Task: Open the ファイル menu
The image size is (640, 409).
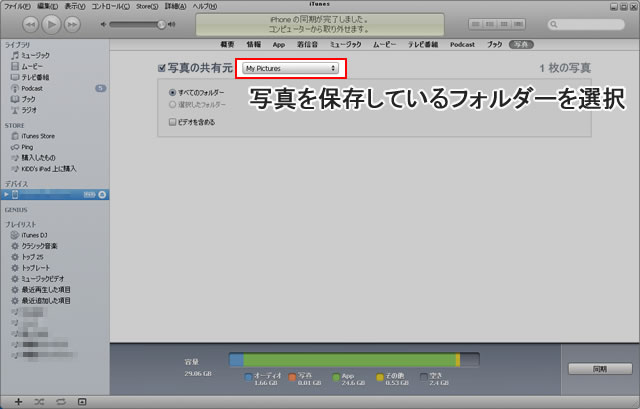Action: point(17,7)
